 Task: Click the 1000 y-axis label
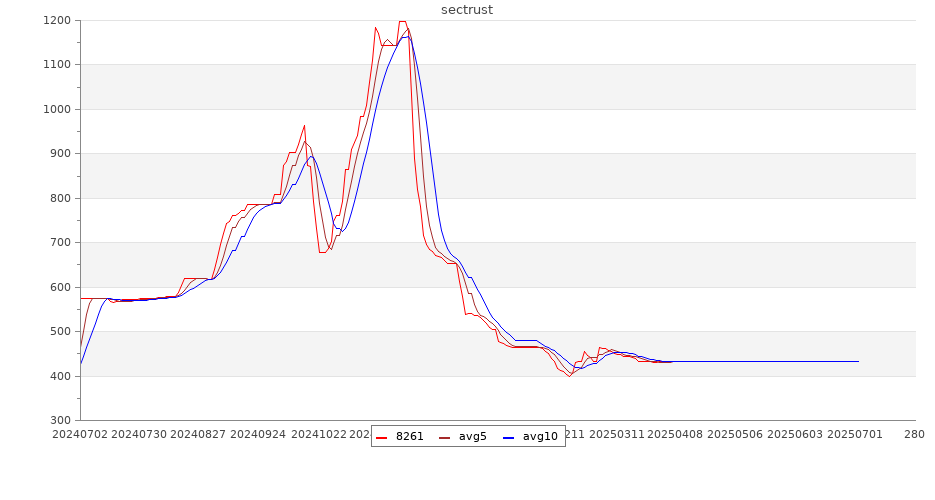point(56,109)
